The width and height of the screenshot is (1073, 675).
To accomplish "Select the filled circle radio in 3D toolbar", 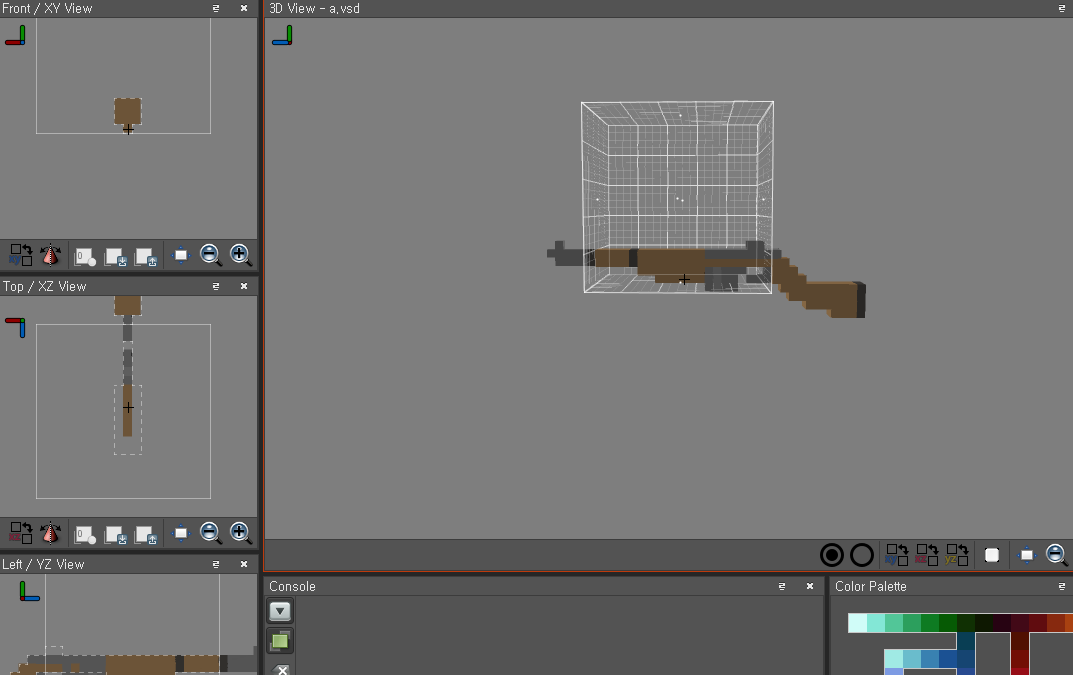I will tap(832, 554).
